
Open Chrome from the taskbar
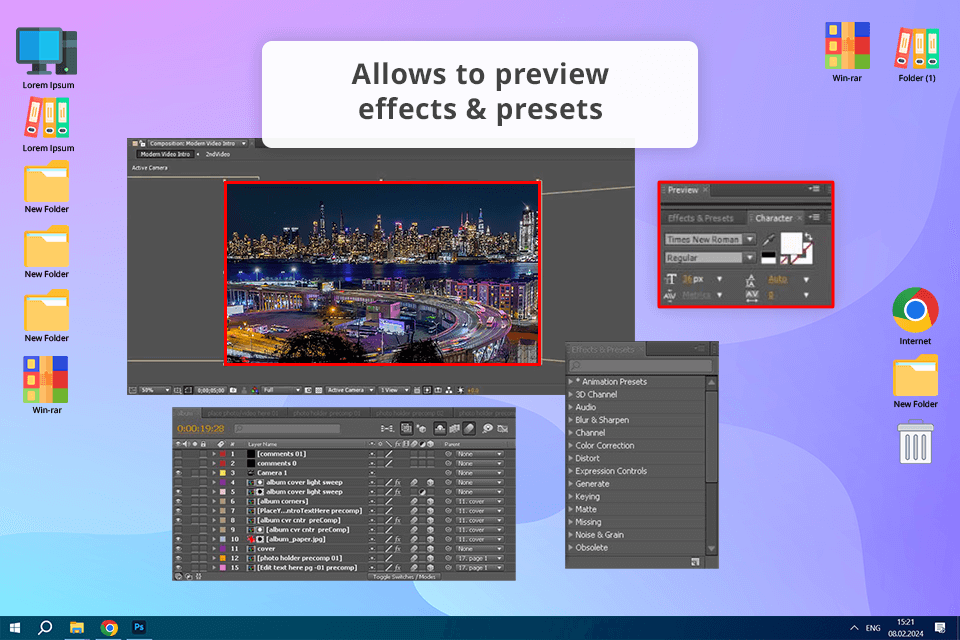coord(109,627)
